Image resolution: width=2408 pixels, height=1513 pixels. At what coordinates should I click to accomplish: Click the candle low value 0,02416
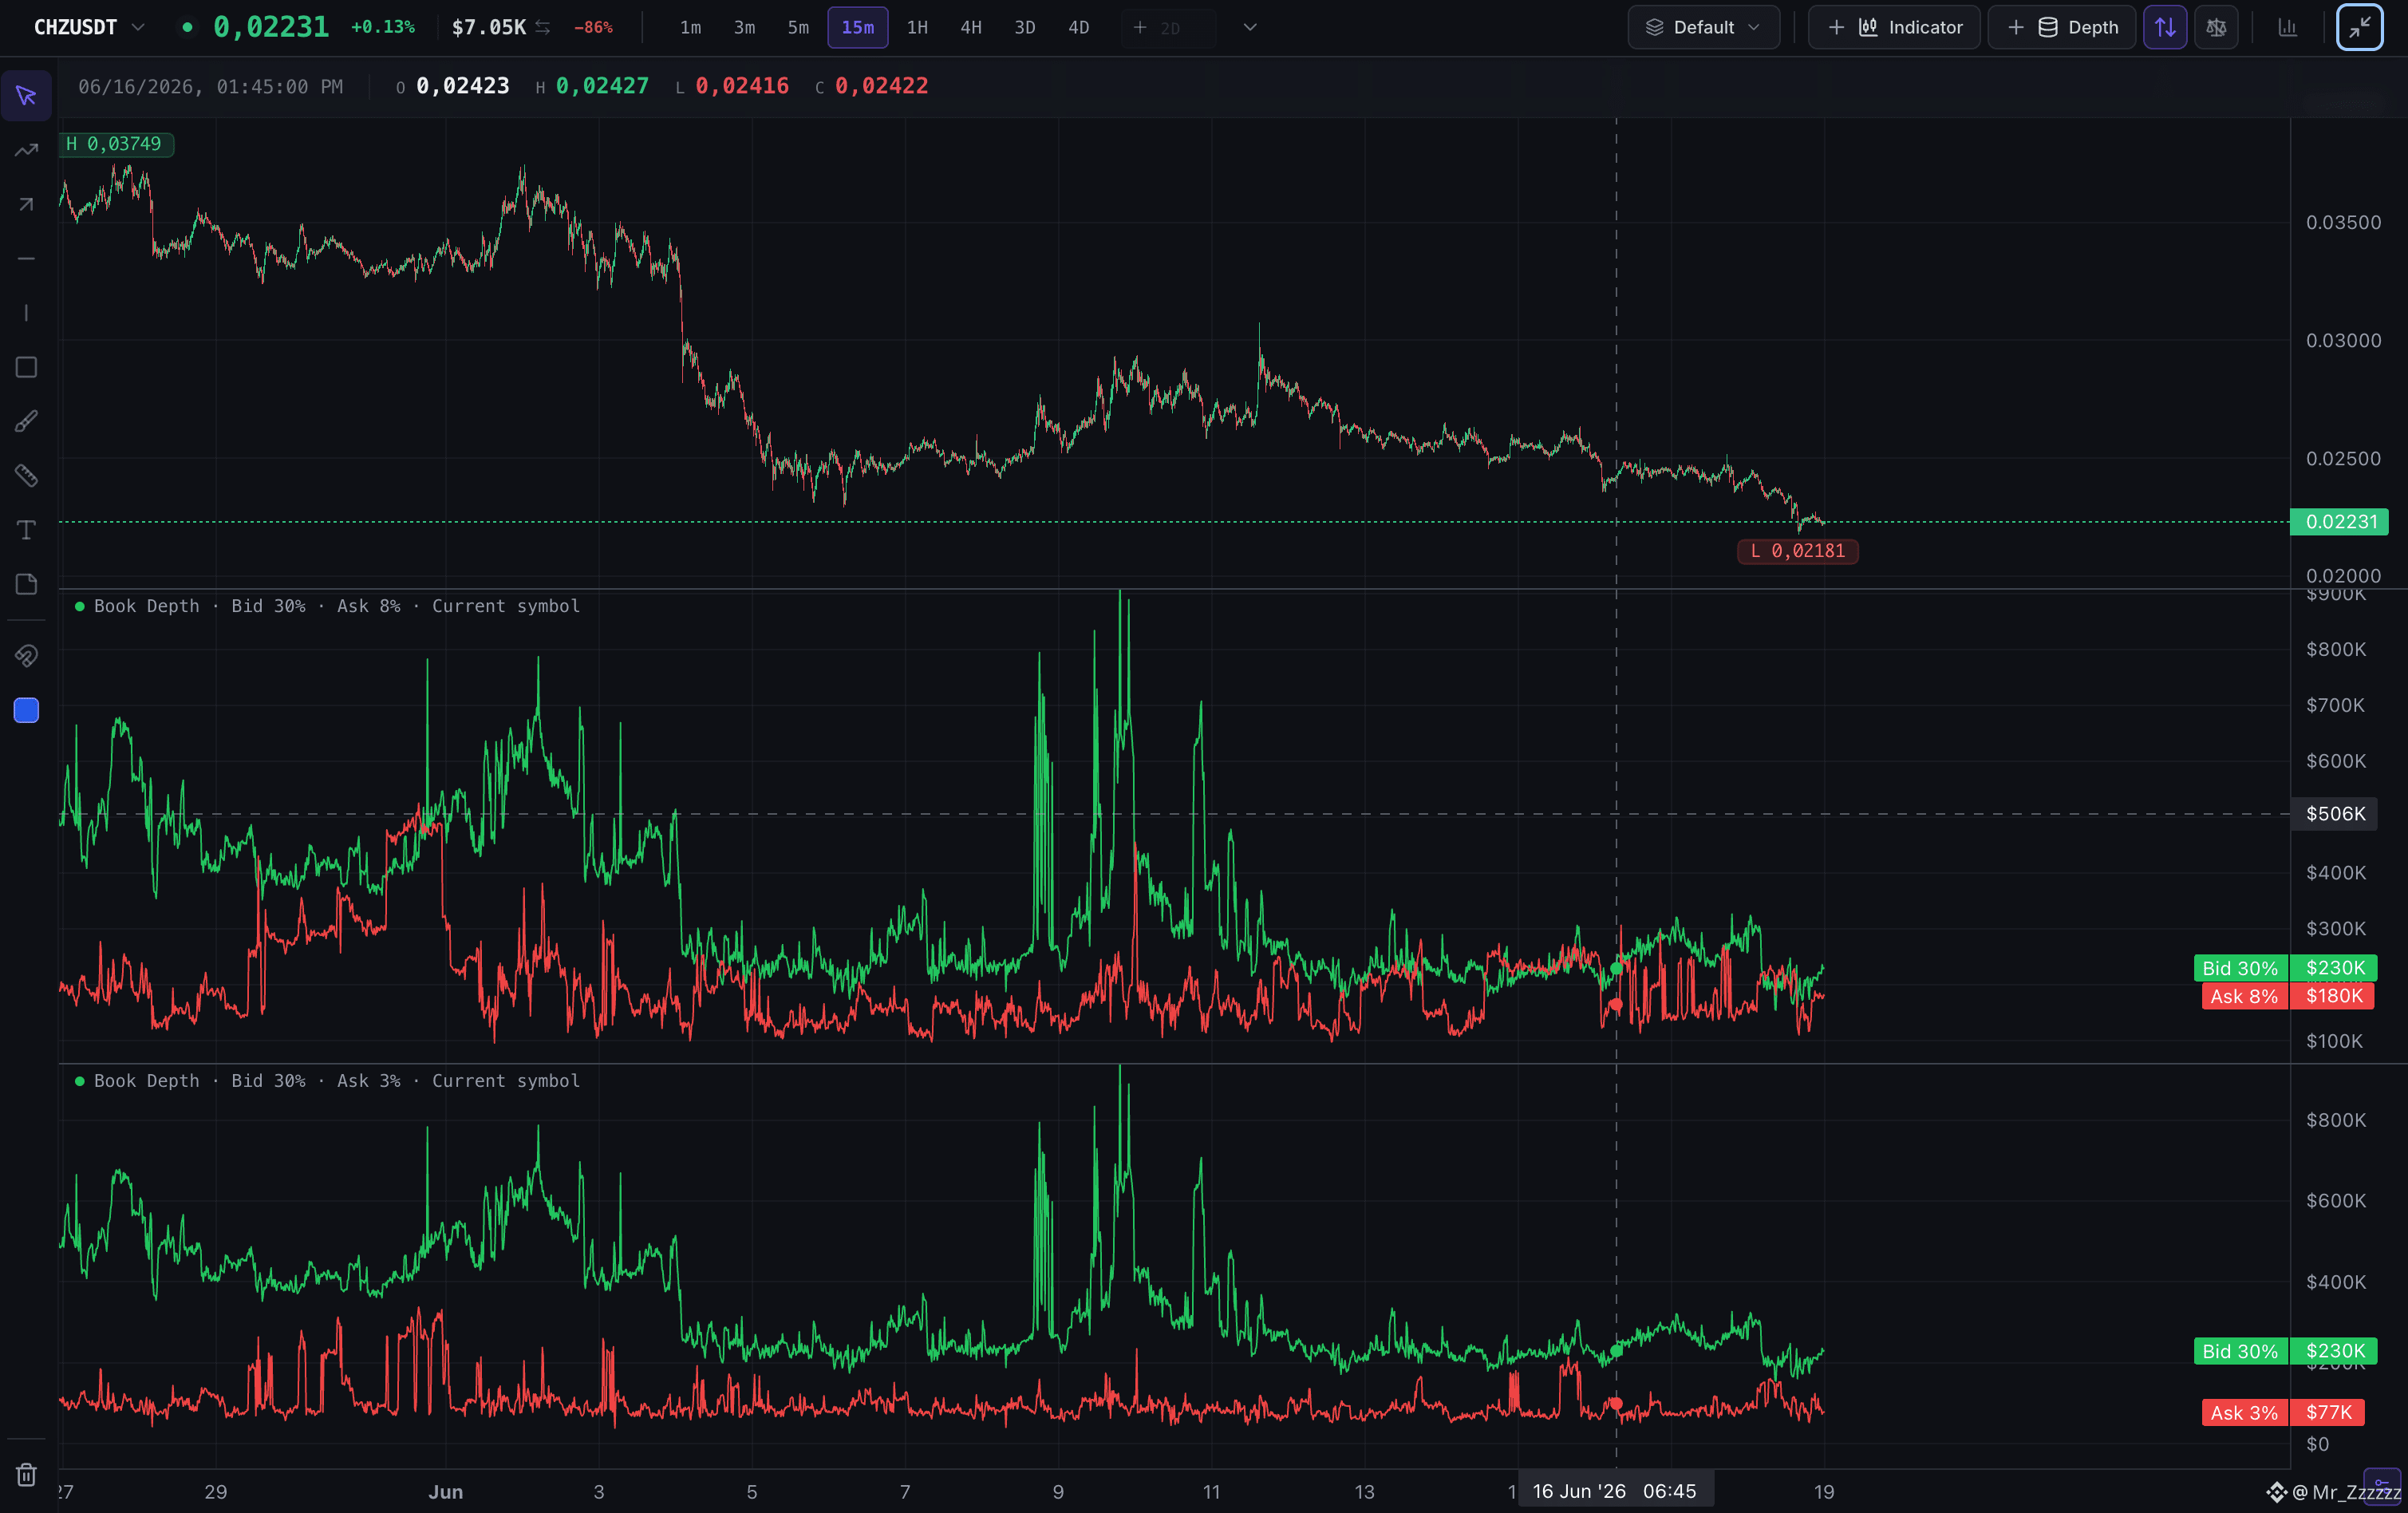pos(742,87)
